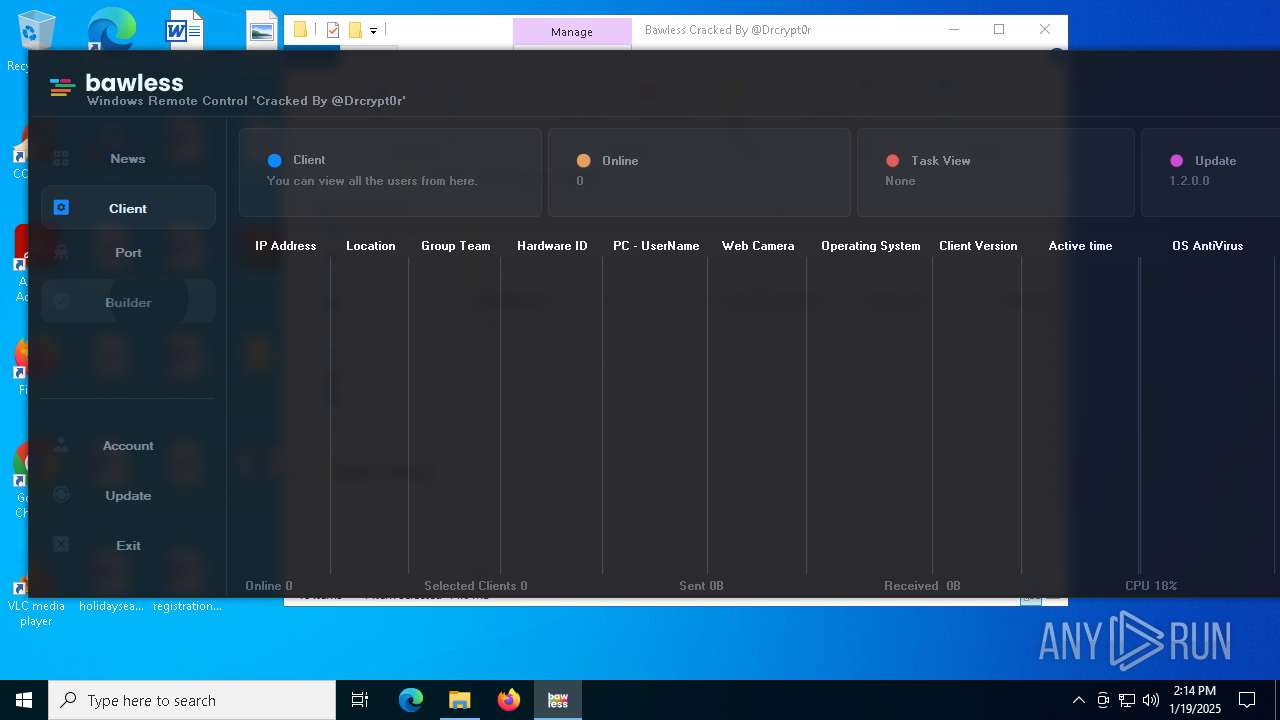Click the Online 0 status text
This screenshot has height=720, width=1280.
coord(269,586)
